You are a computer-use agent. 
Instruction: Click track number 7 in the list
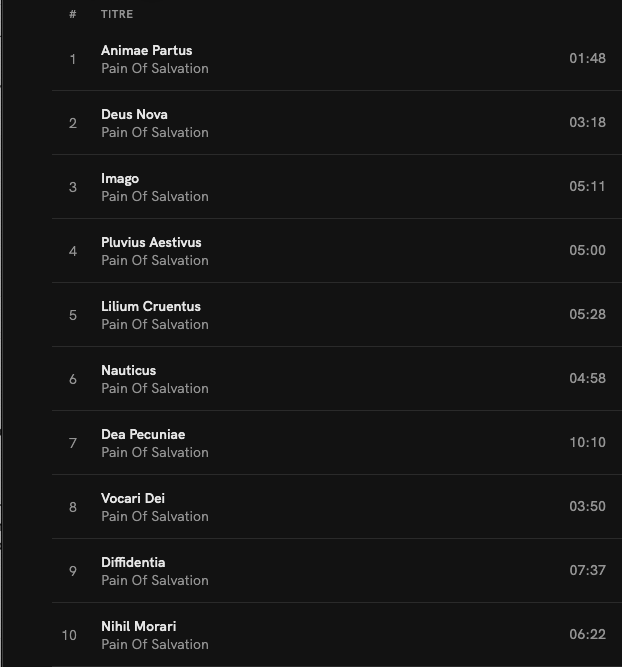click(x=72, y=443)
